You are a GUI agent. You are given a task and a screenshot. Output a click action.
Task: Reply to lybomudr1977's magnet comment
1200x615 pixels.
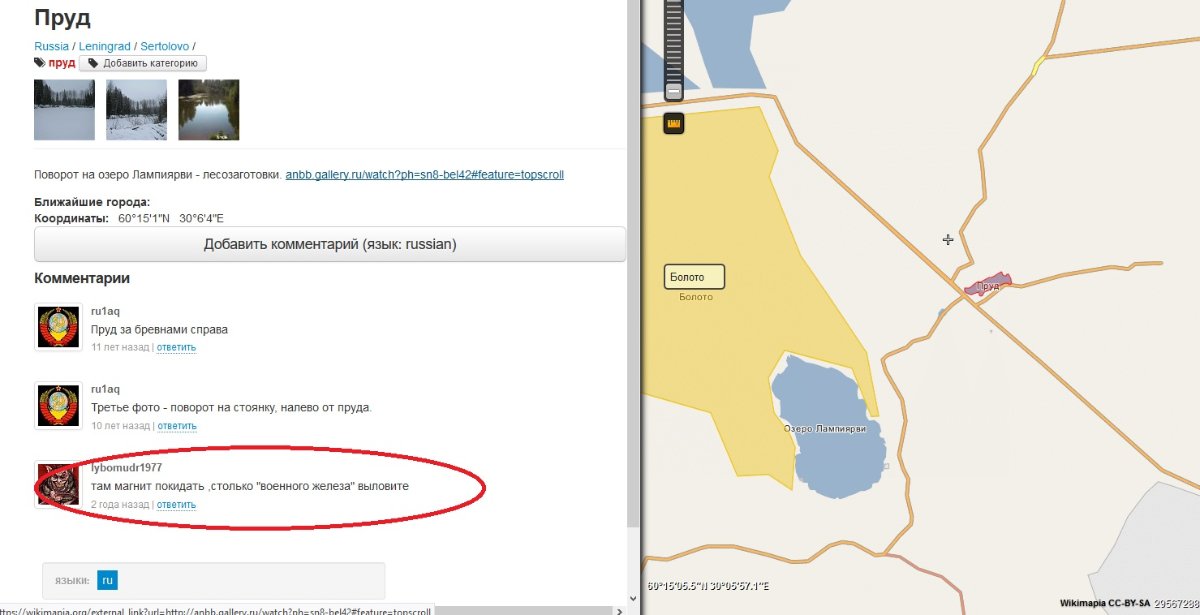tap(176, 505)
